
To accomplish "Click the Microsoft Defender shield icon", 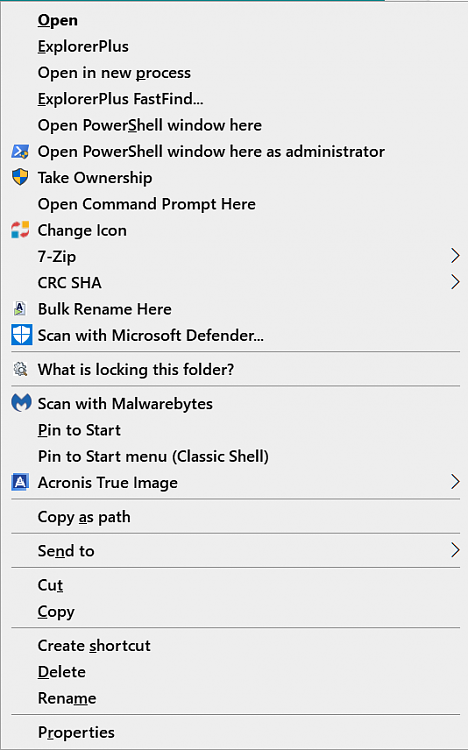I will click(22, 335).
